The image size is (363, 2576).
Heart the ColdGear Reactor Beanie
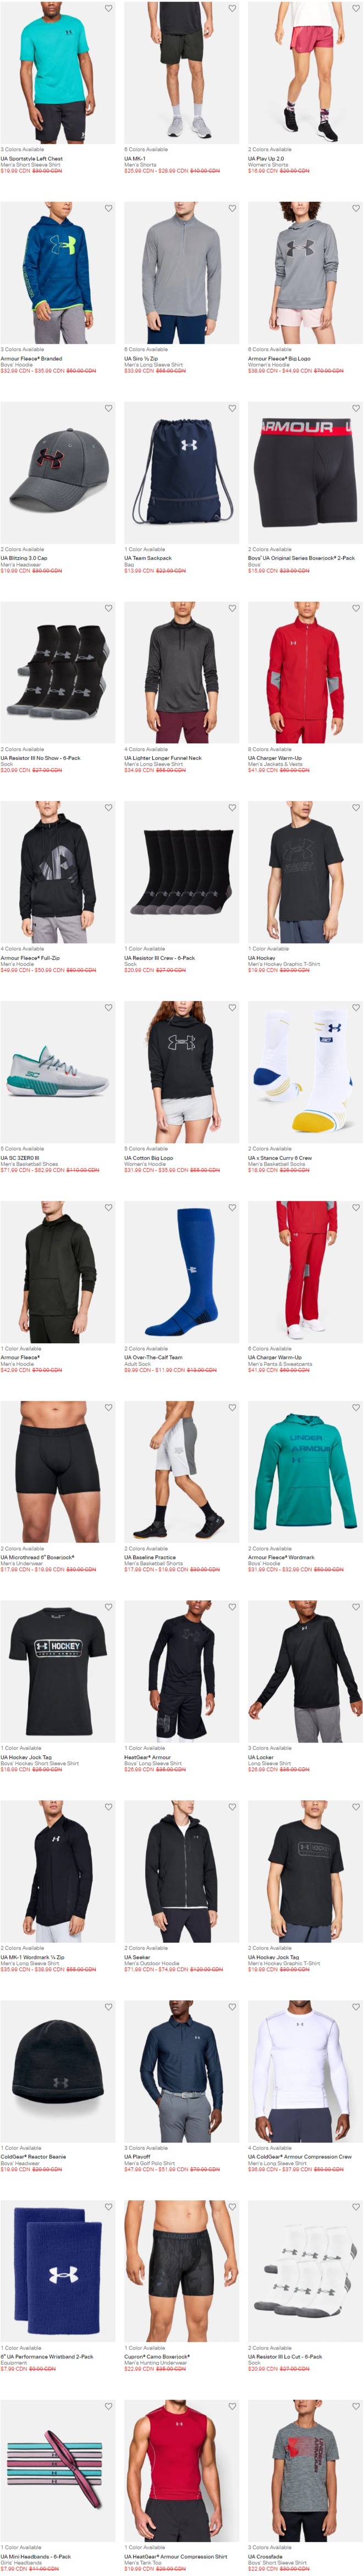(108, 2006)
